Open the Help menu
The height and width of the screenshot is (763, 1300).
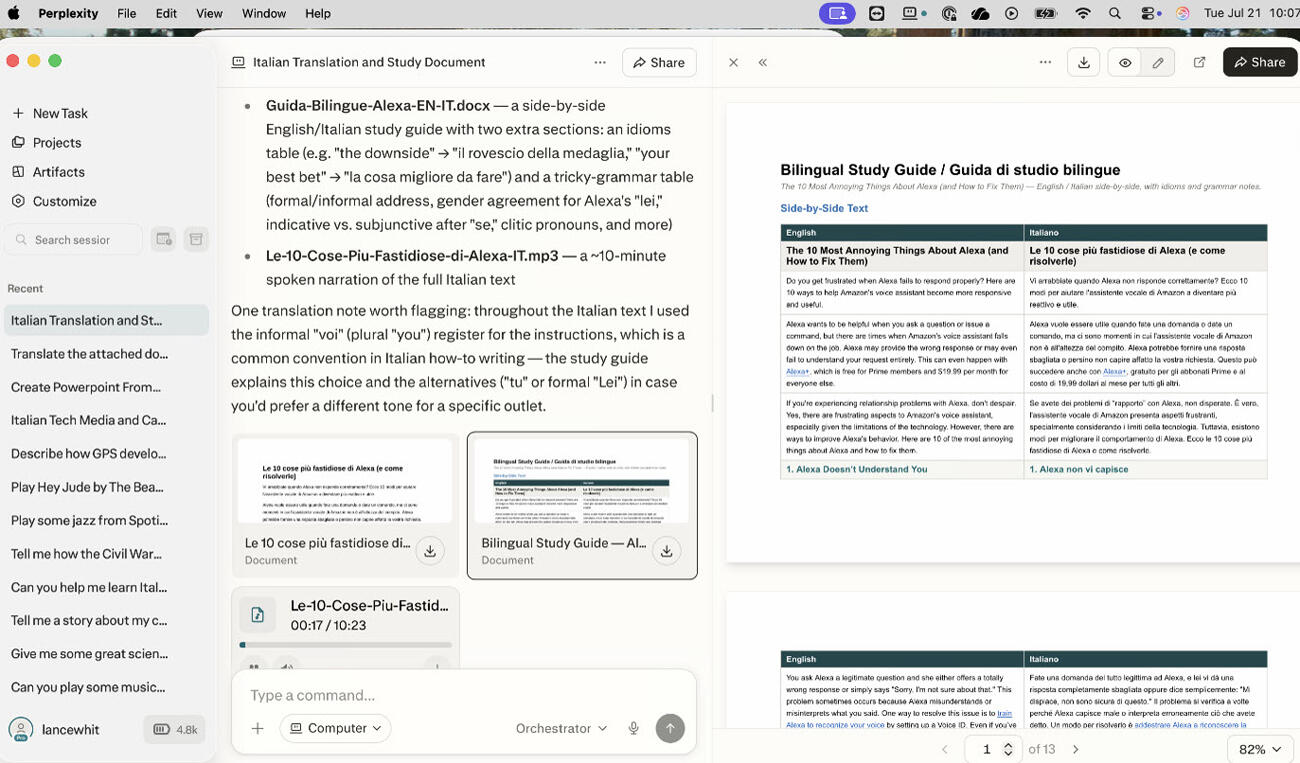click(318, 13)
